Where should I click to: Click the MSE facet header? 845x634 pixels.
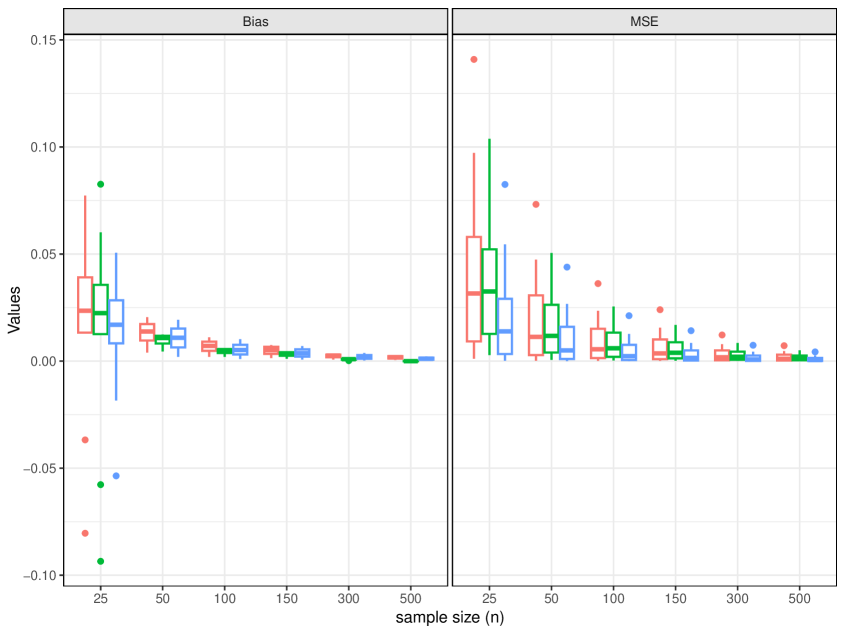point(644,22)
